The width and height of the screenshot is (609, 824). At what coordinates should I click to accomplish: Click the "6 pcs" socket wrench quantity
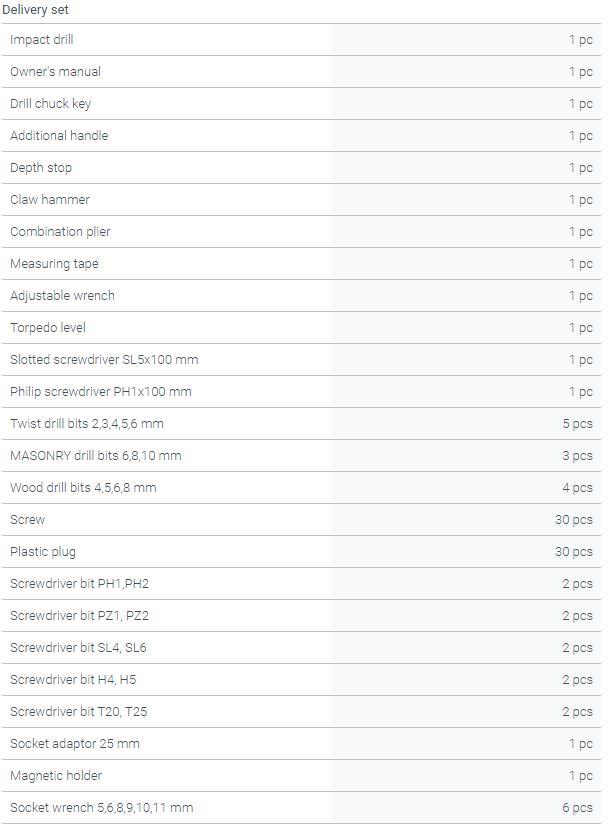pyautogui.click(x=577, y=808)
